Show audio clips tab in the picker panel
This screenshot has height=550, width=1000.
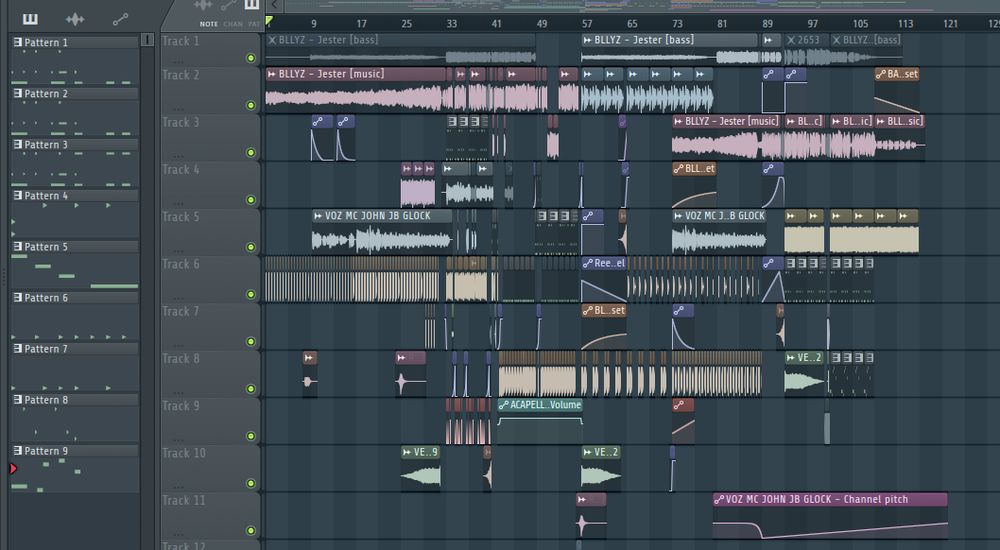pyautogui.click(x=75, y=19)
